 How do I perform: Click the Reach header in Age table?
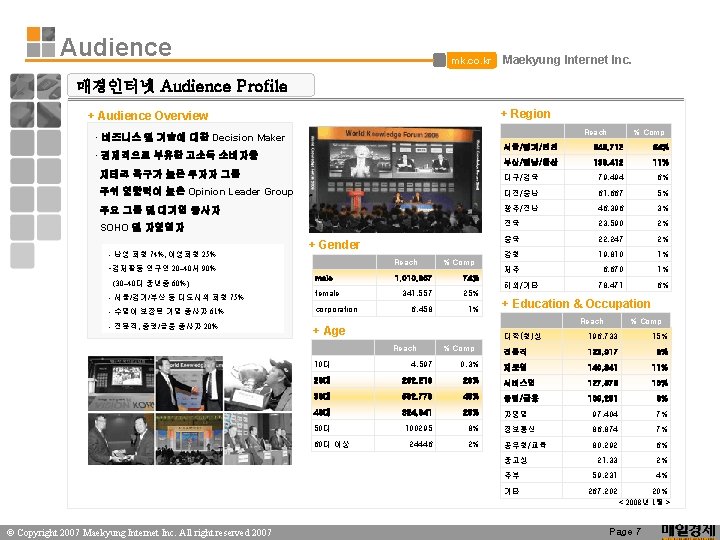click(405, 348)
